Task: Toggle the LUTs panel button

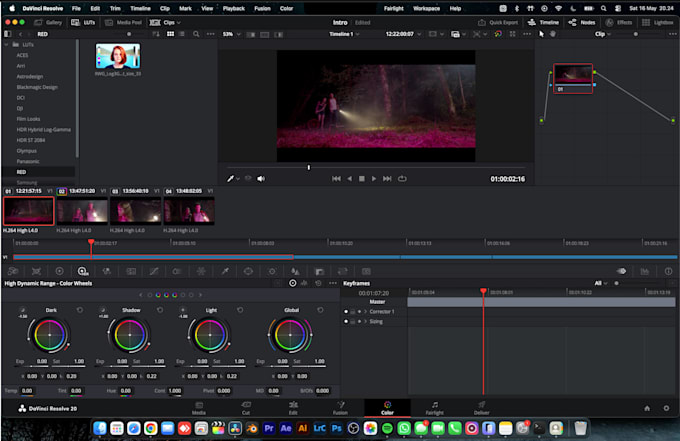Action: tap(83, 23)
